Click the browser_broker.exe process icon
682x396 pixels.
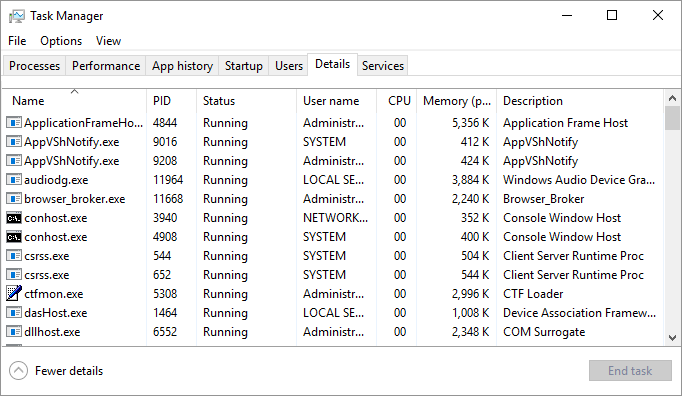pos(14,199)
